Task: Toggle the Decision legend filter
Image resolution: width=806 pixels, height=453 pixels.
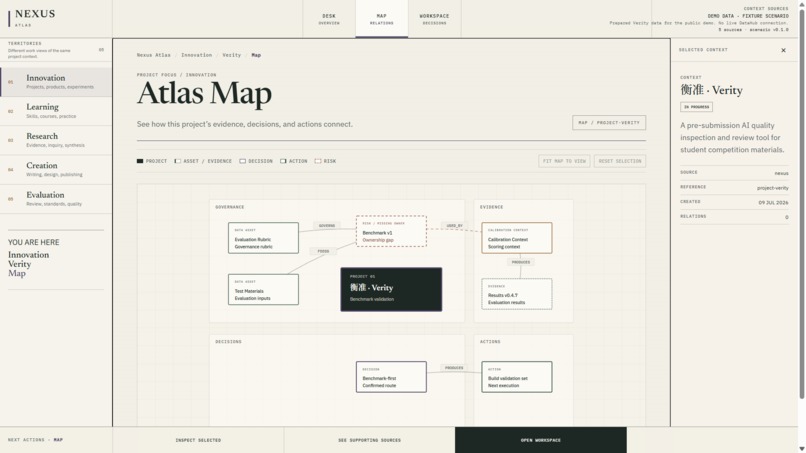Action: tap(256, 161)
